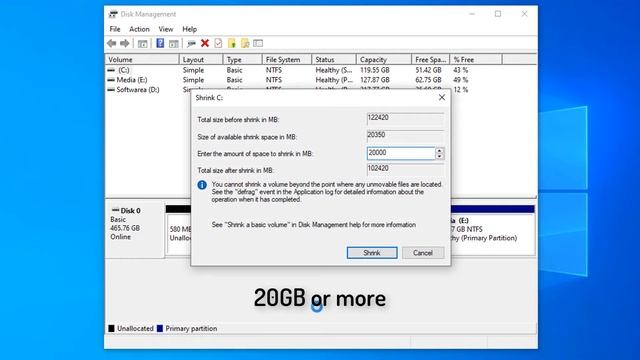Click the blue Primary partition legend swatch
640x360 pixels.
(160, 328)
